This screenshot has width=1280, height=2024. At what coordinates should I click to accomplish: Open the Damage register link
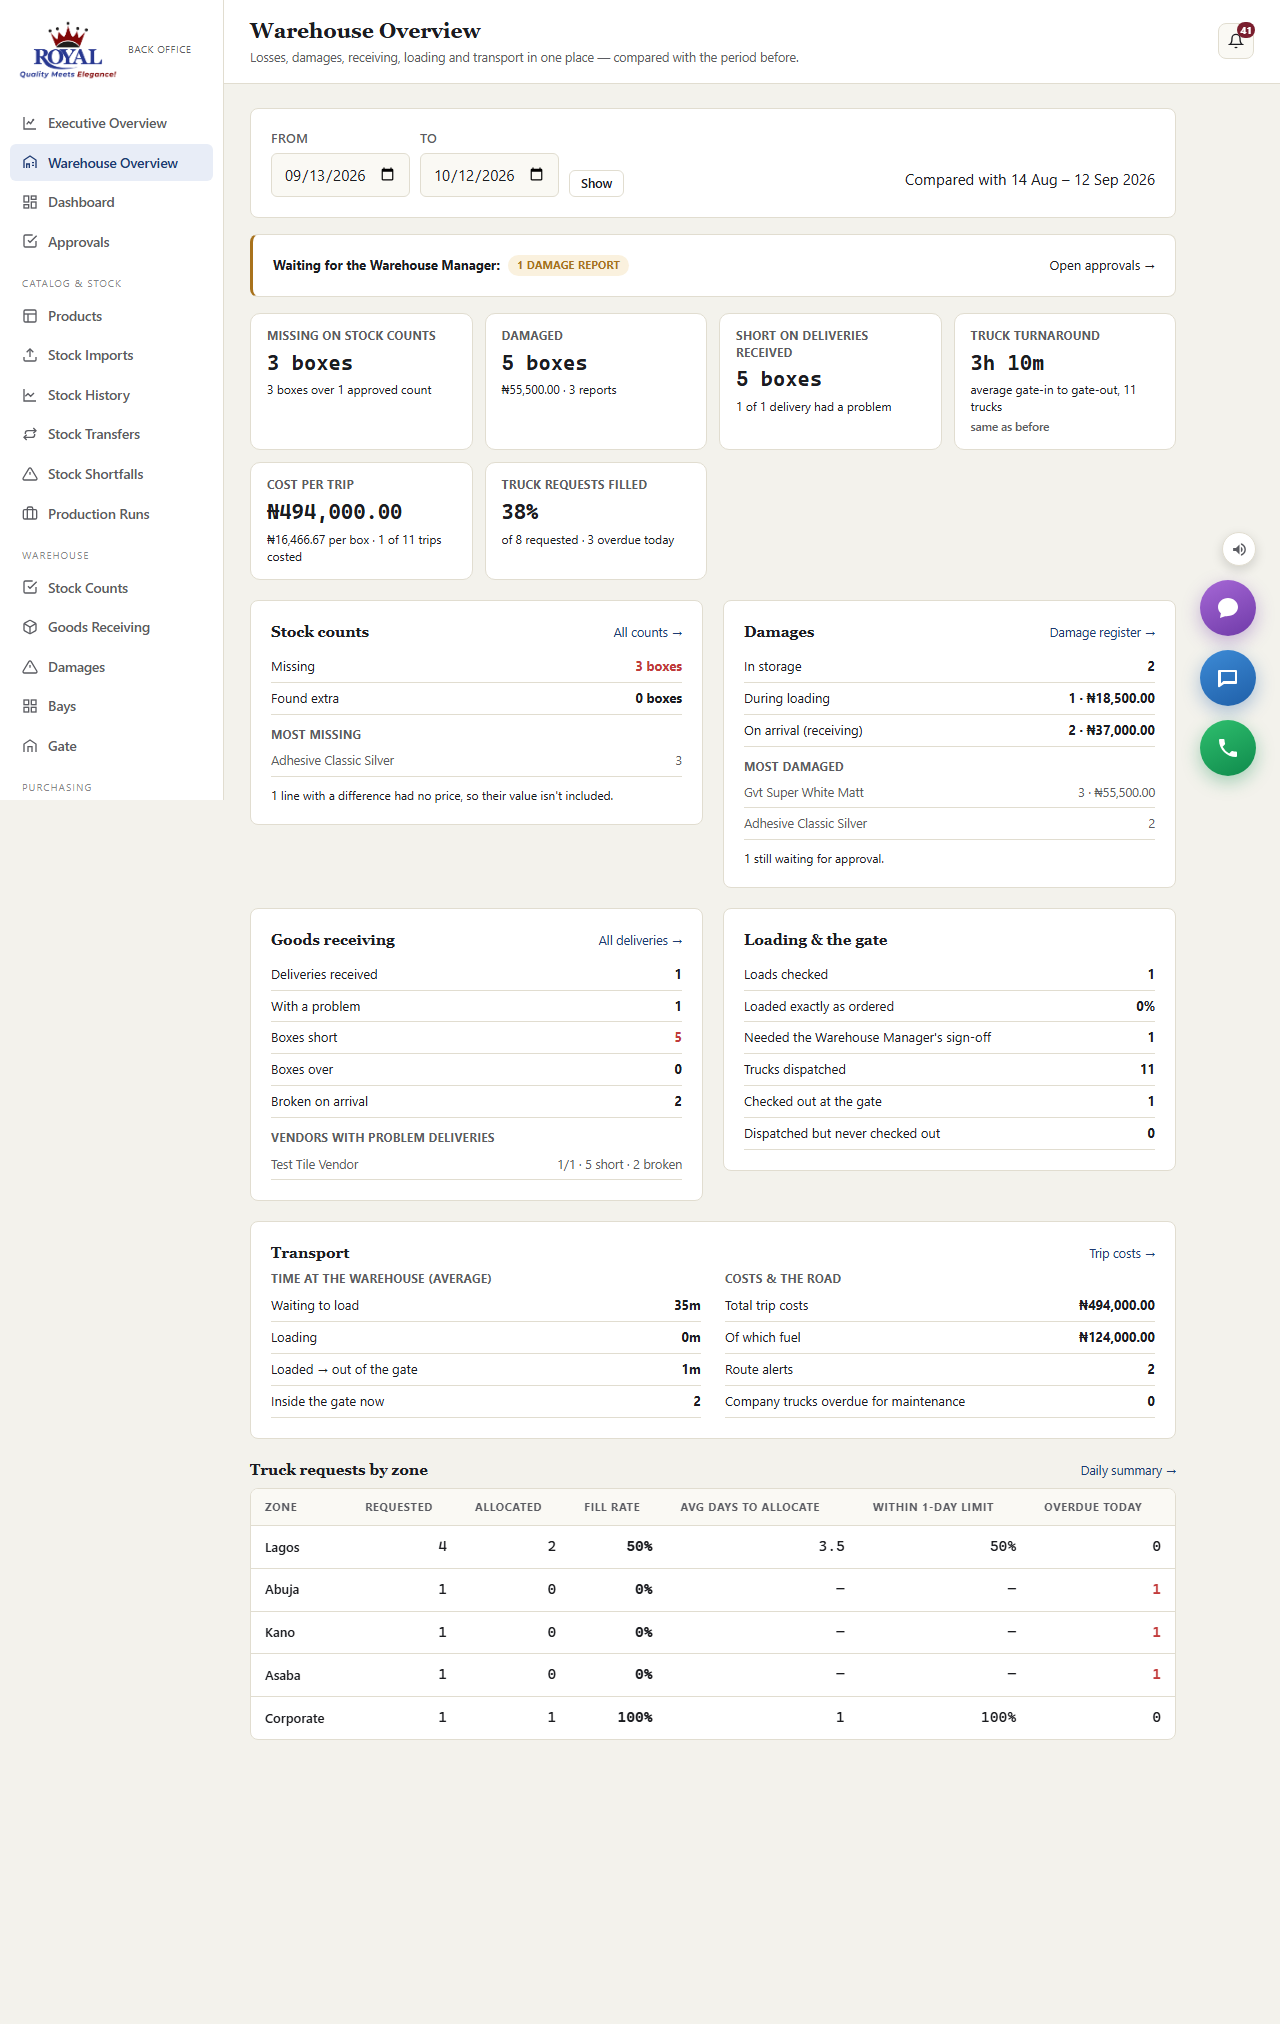pyautogui.click(x=1102, y=632)
